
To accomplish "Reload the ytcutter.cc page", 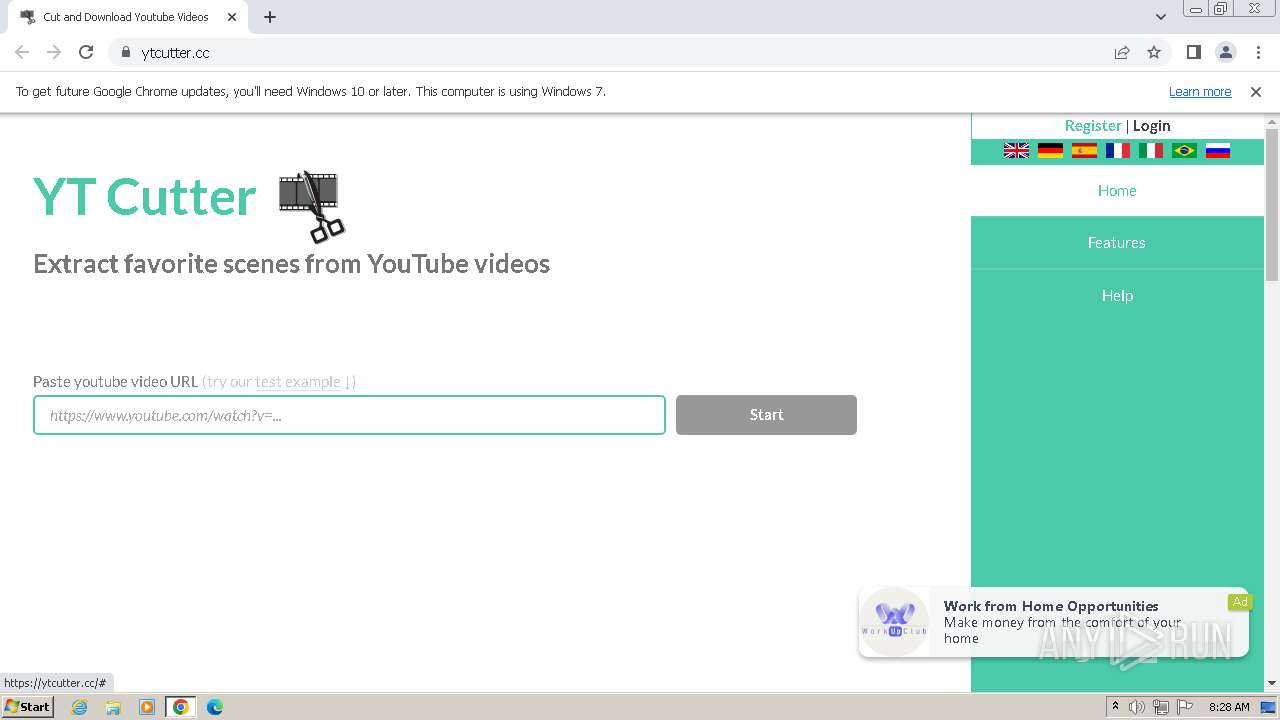I will click(x=86, y=52).
